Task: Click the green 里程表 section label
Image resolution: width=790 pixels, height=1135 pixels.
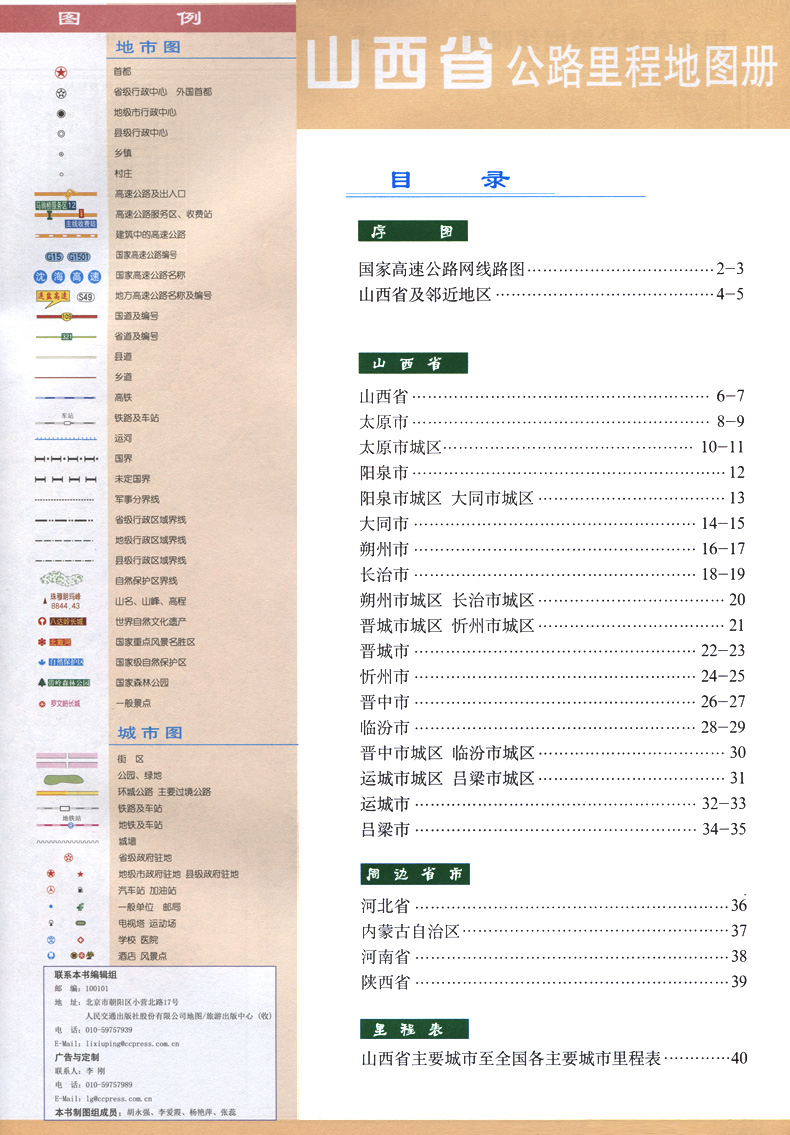Action: tap(414, 1029)
